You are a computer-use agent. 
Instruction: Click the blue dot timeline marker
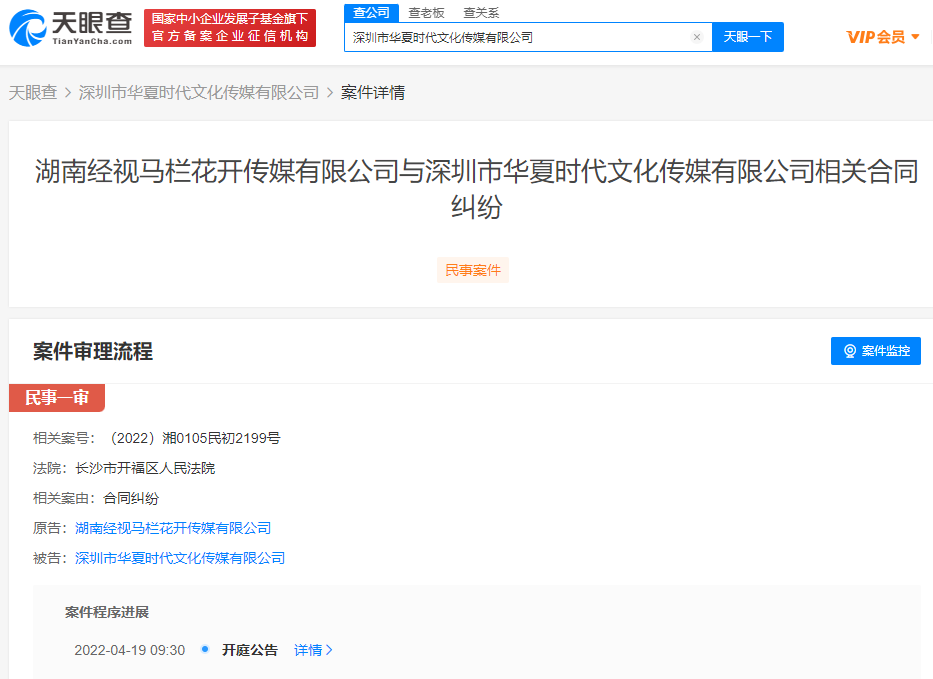pyautogui.click(x=205, y=649)
